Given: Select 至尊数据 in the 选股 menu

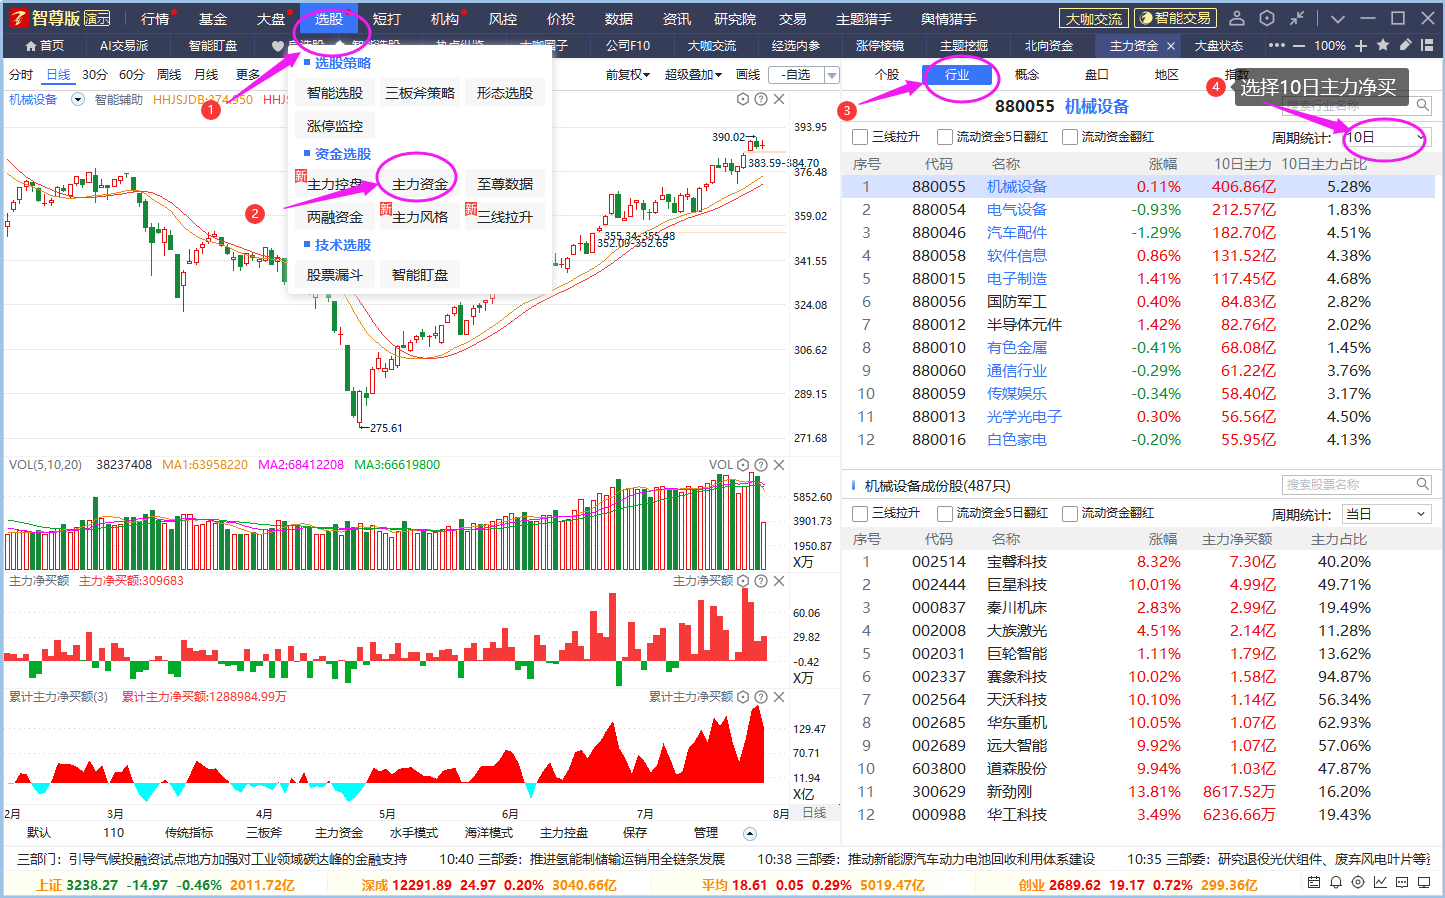Looking at the screenshot, I should point(505,184).
